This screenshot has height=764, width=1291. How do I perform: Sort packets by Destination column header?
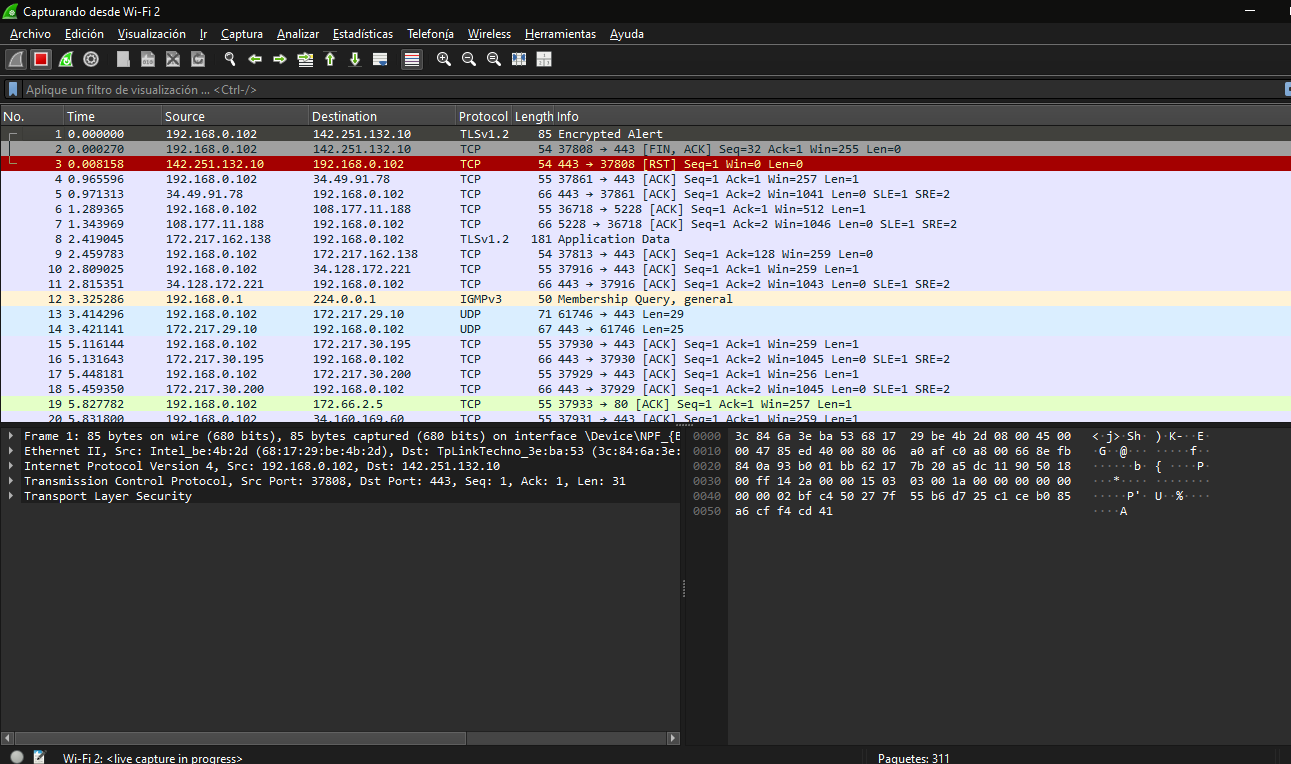[x=382, y=116]
